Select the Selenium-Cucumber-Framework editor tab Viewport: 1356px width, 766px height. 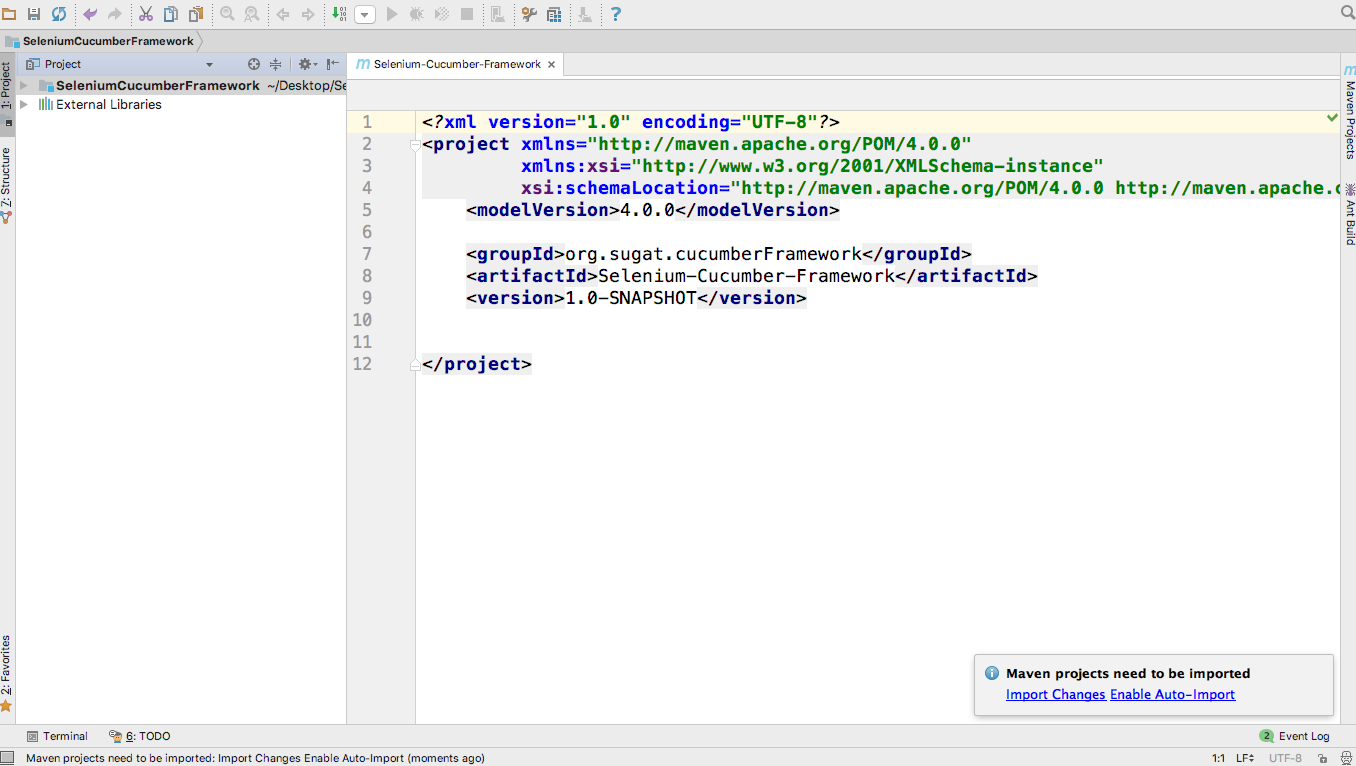click(x=457, y=64)
